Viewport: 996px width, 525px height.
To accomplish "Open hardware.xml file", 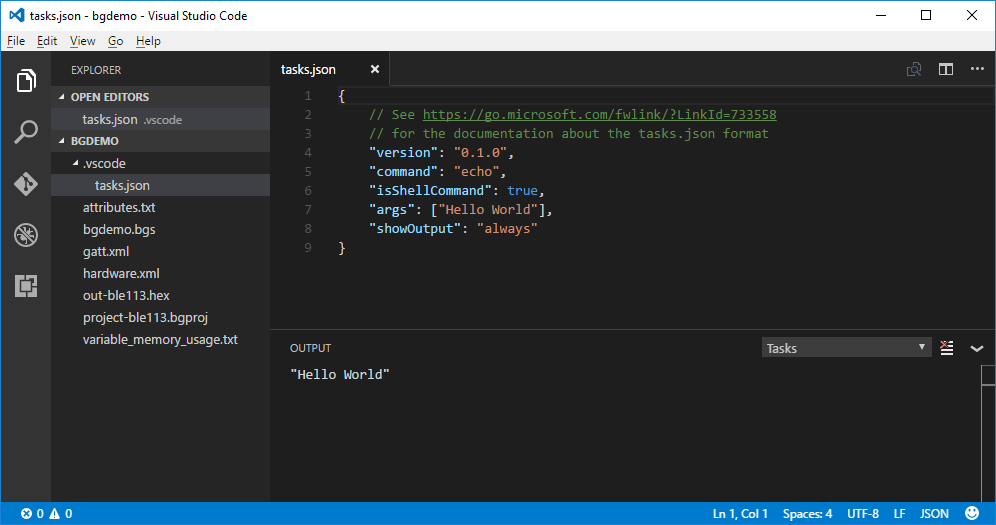I will pyautogui.click(x=161, y=274).
